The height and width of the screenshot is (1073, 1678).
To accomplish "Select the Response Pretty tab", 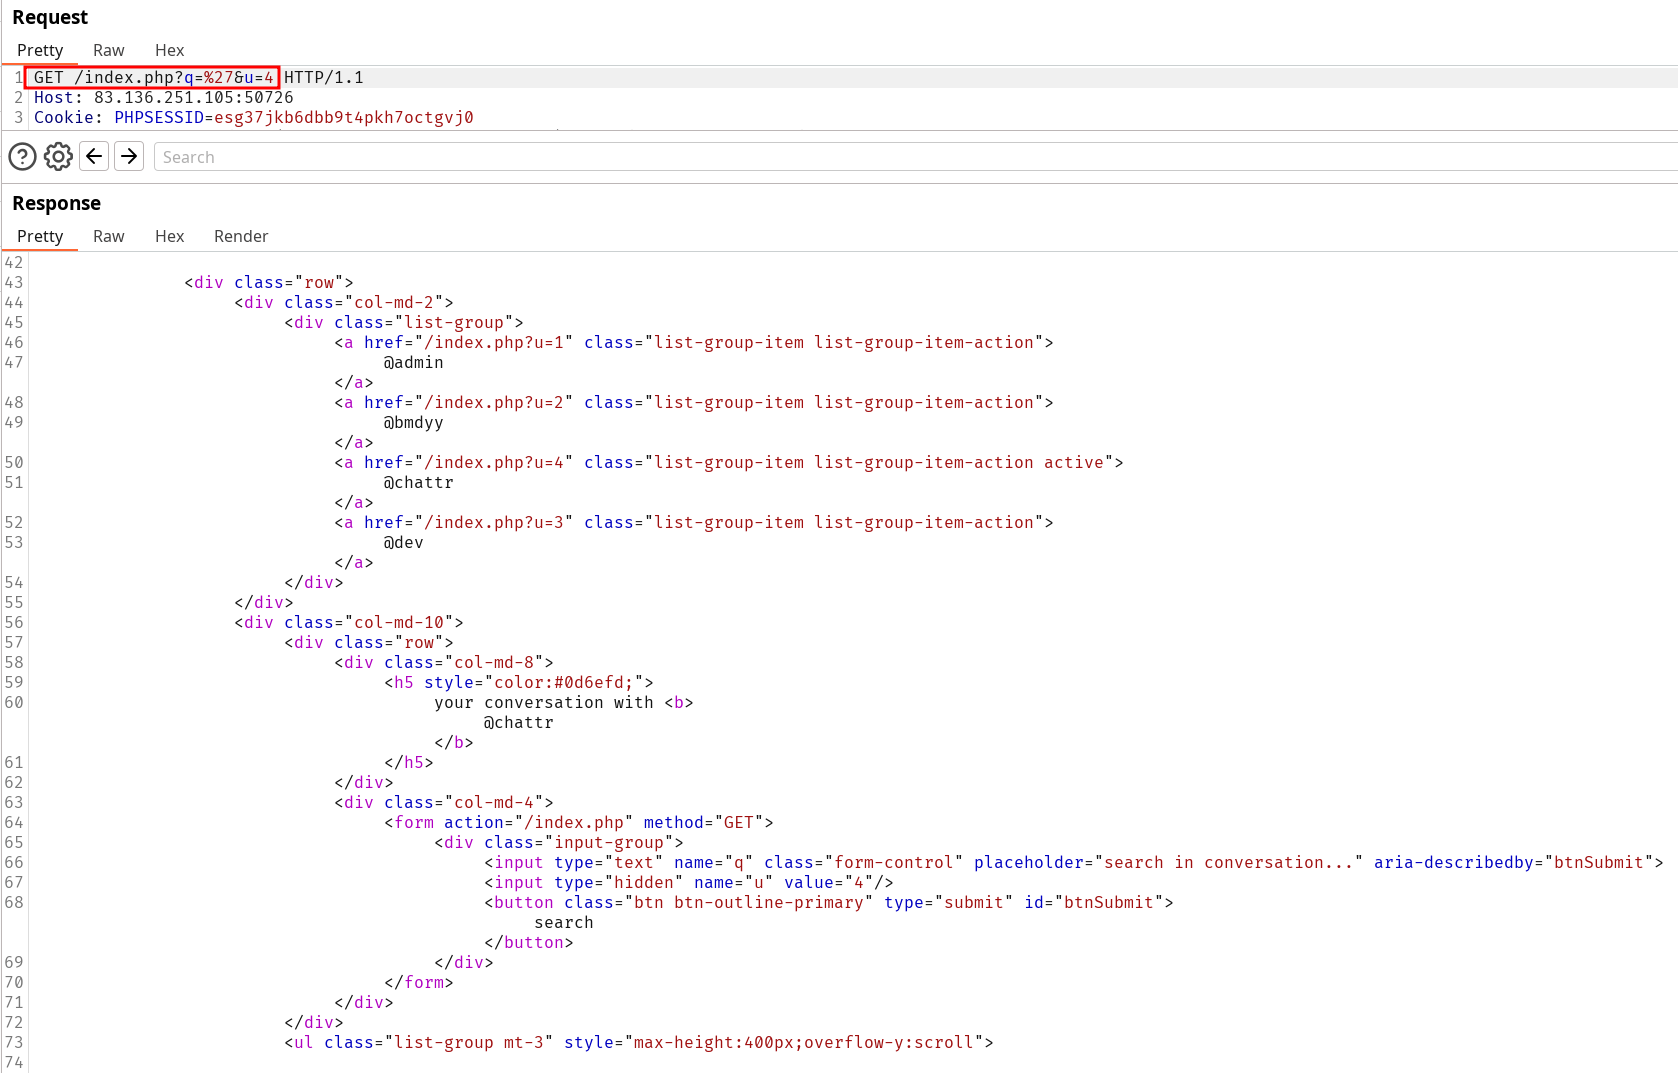I will click(x=40, y=236).
